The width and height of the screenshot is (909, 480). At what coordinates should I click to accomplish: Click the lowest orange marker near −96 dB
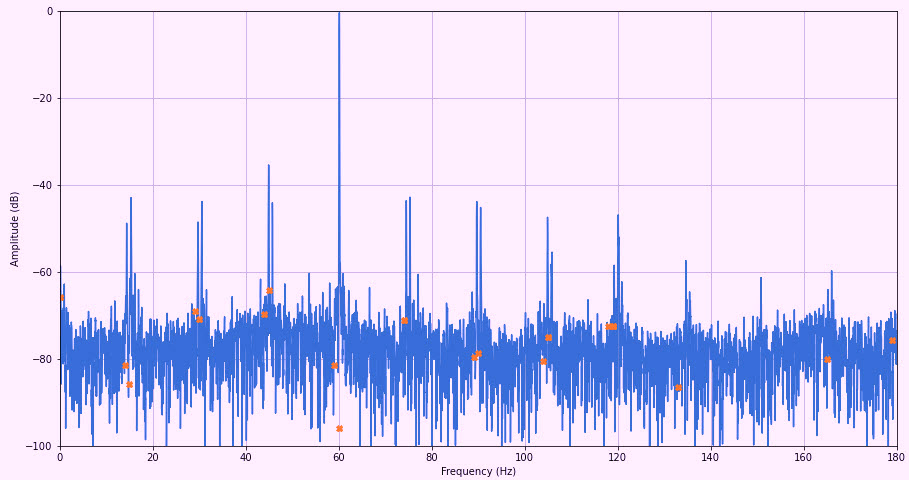point(340,429)
